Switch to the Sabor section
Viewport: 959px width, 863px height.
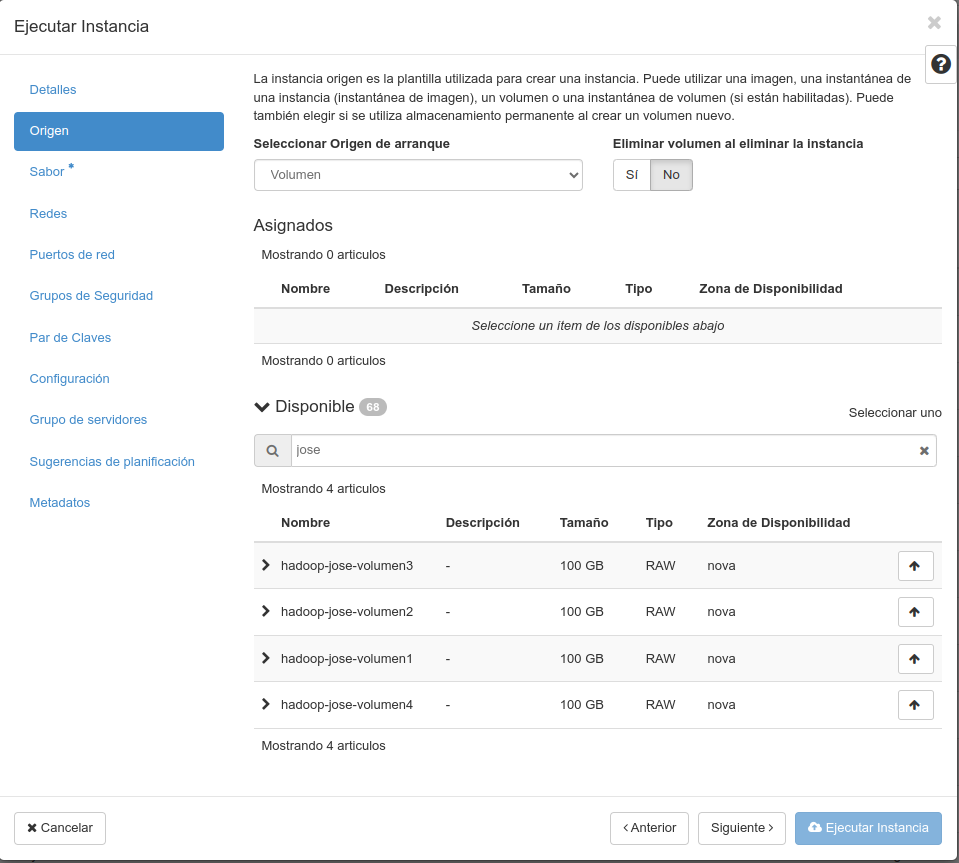[47, 171]
